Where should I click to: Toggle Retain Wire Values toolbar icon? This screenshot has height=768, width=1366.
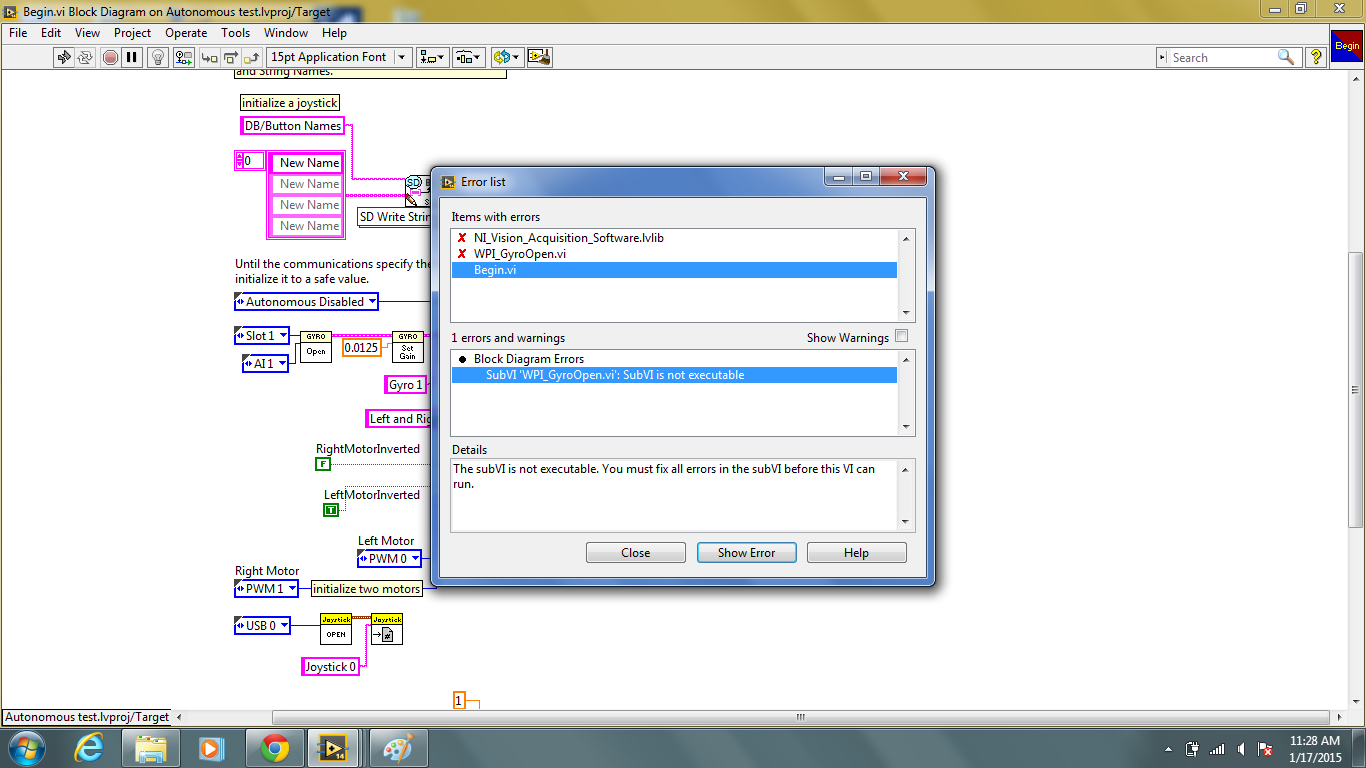tap(182, 57)
